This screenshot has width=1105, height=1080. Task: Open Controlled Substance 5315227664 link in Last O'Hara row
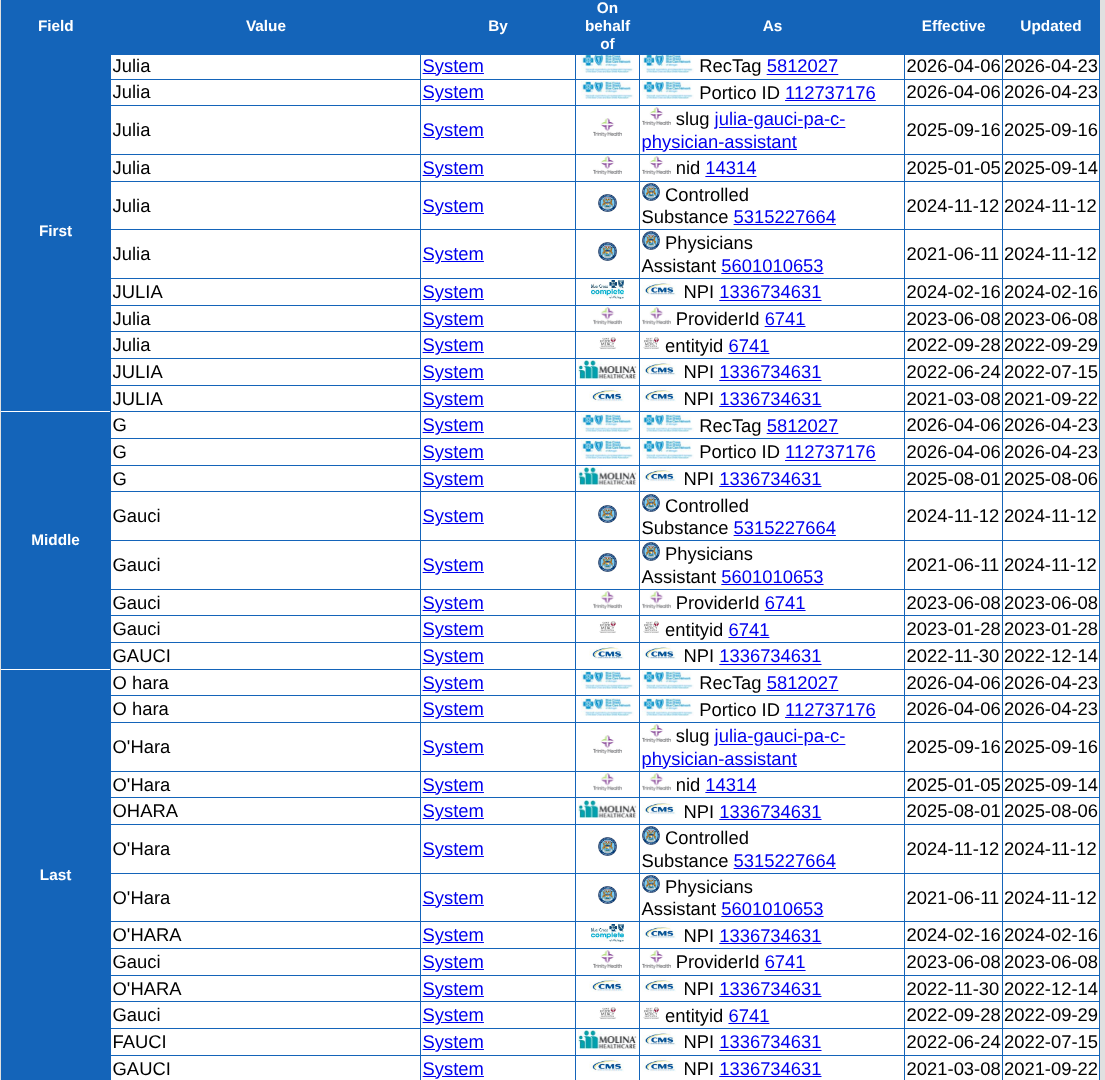[x=784, y=861]
